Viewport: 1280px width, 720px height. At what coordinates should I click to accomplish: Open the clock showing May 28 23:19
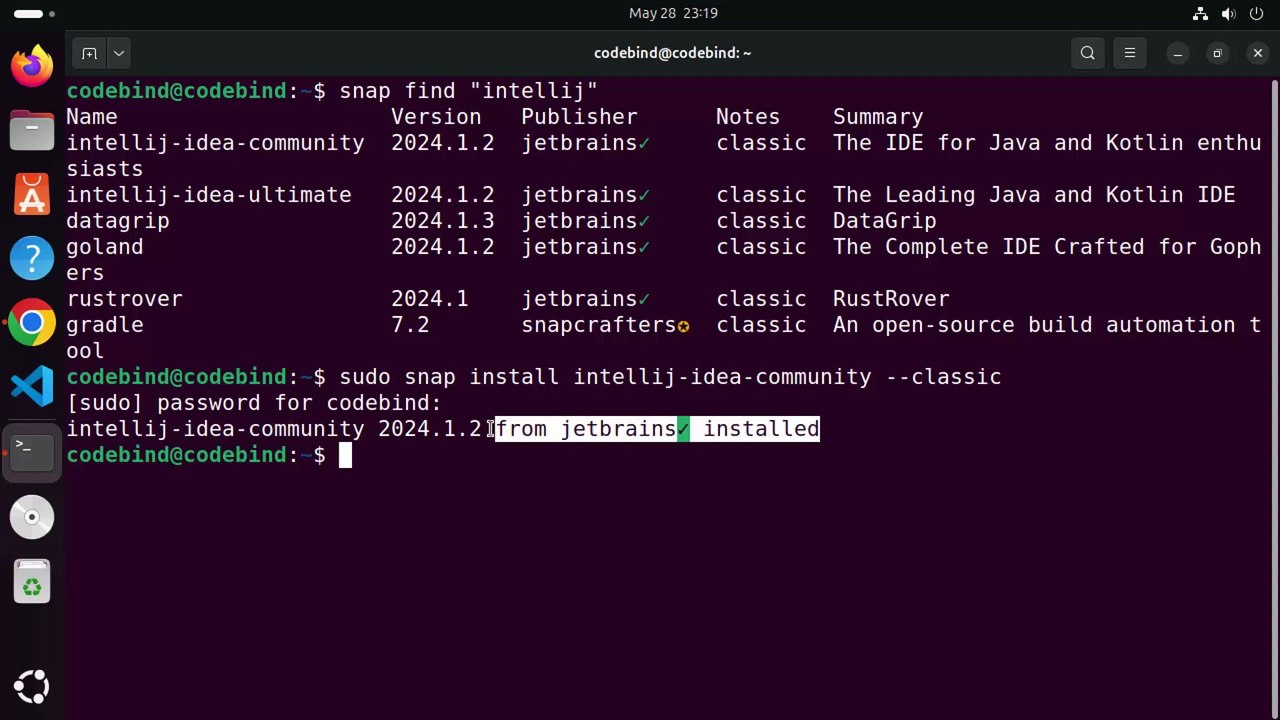coord(673,13)
